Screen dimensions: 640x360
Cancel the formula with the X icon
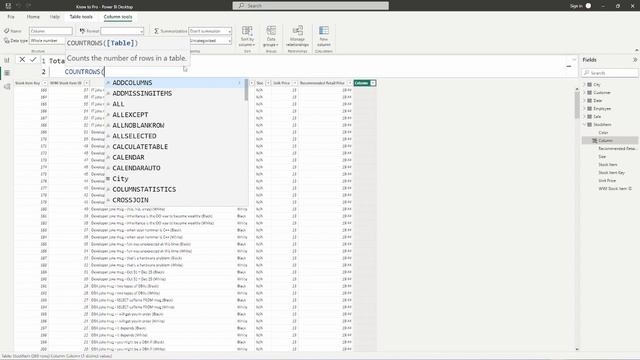tap(22, 60)
